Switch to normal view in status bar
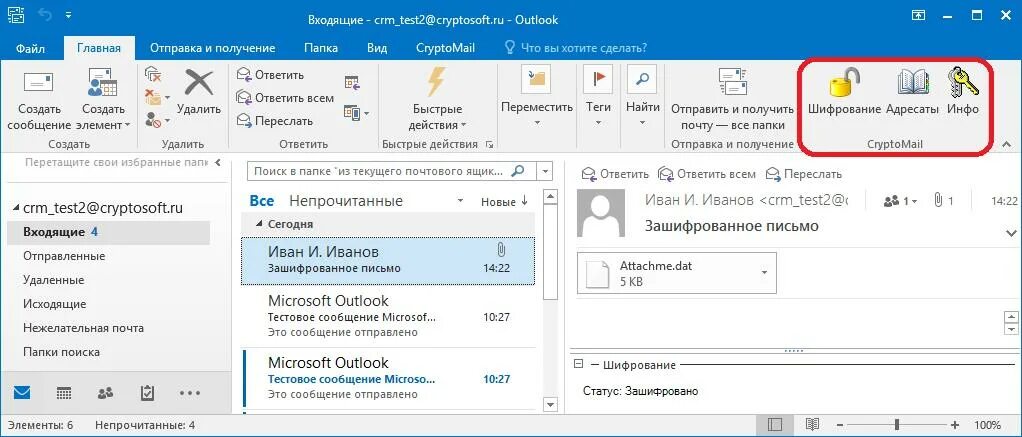 tap(774, 425)
